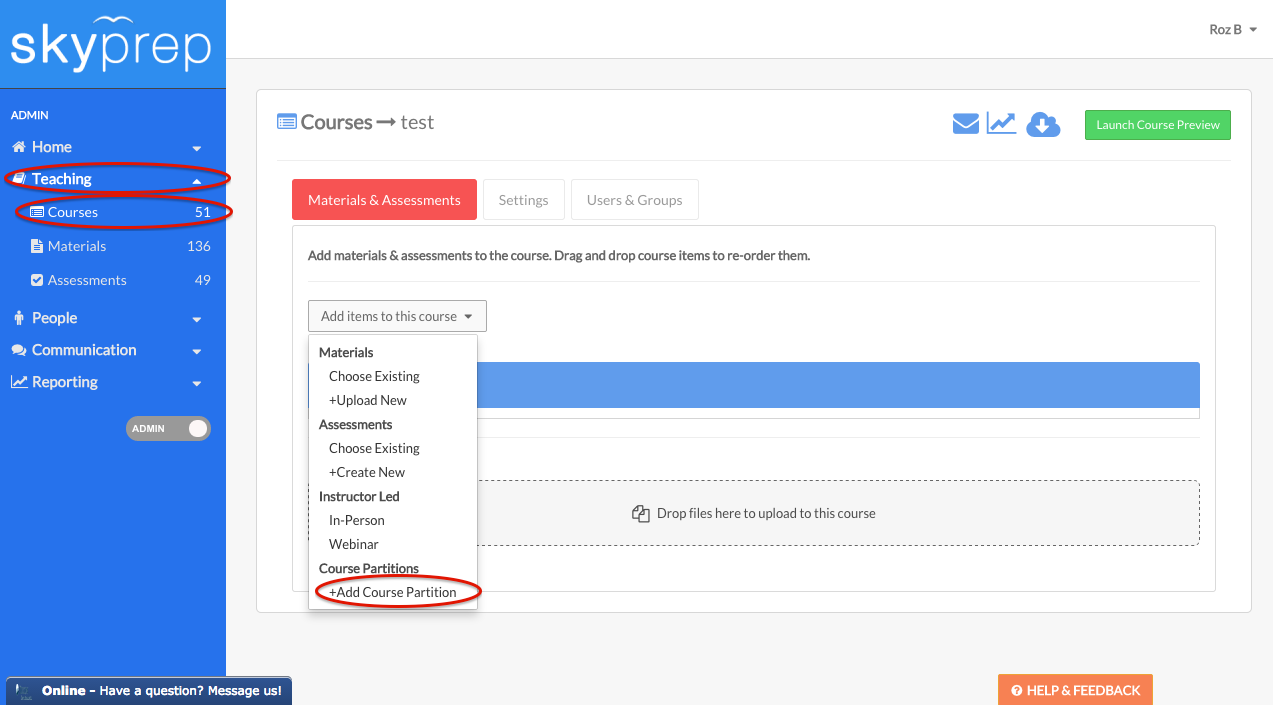The height and width of the screenshot is (705, 1273).
Task: Click the Launch Course Preview button
Action: tap(1157, 125)
